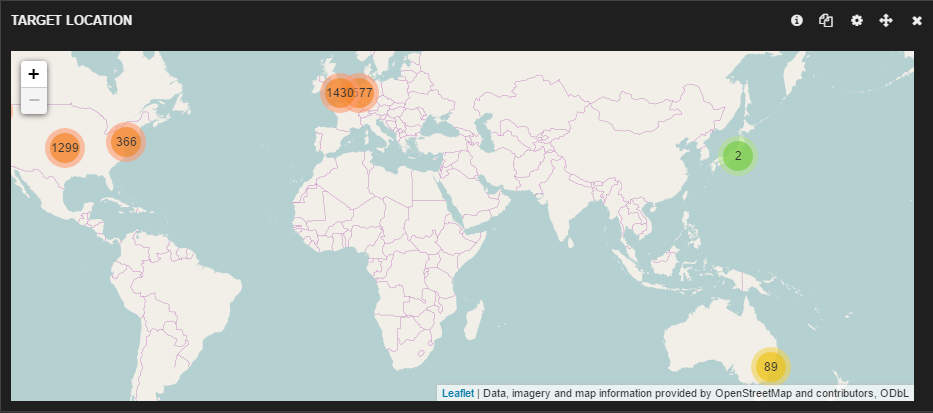
Task: Open the yellow 89 cluster in Australia
Action: [770, 367]
